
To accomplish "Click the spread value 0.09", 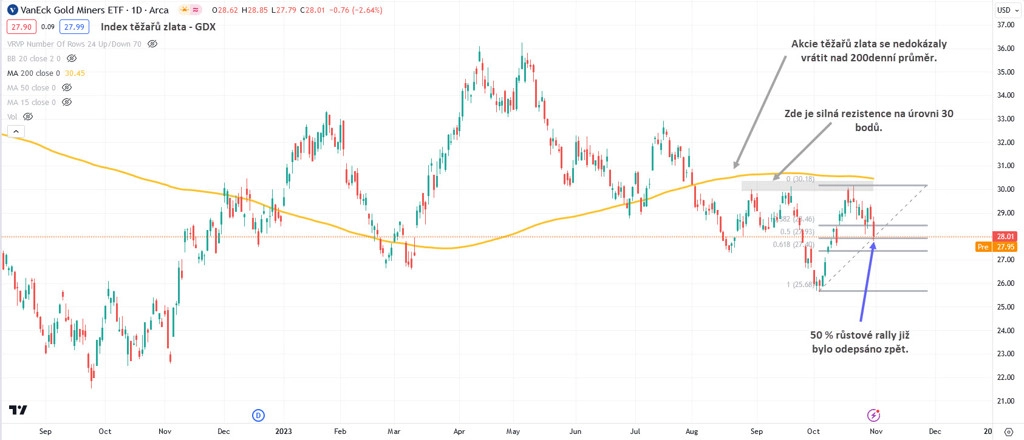I will pos(46,26).
